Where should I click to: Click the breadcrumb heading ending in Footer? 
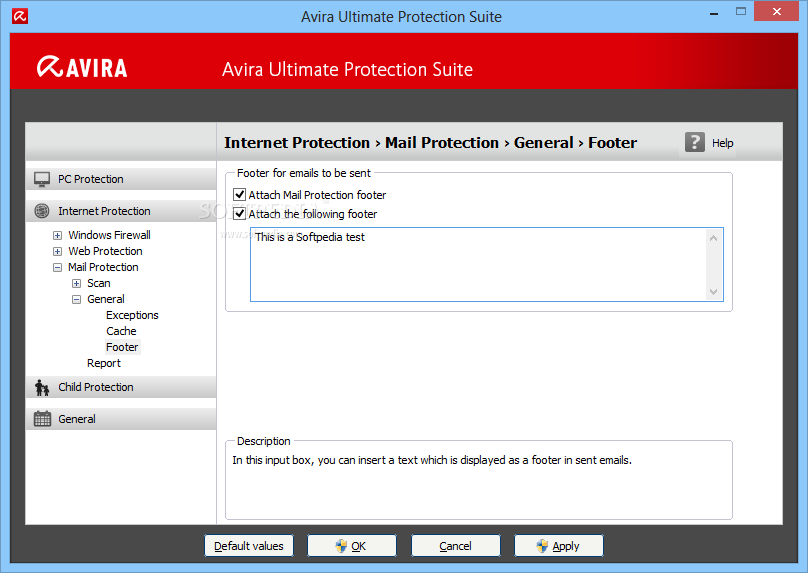(430, 142)
